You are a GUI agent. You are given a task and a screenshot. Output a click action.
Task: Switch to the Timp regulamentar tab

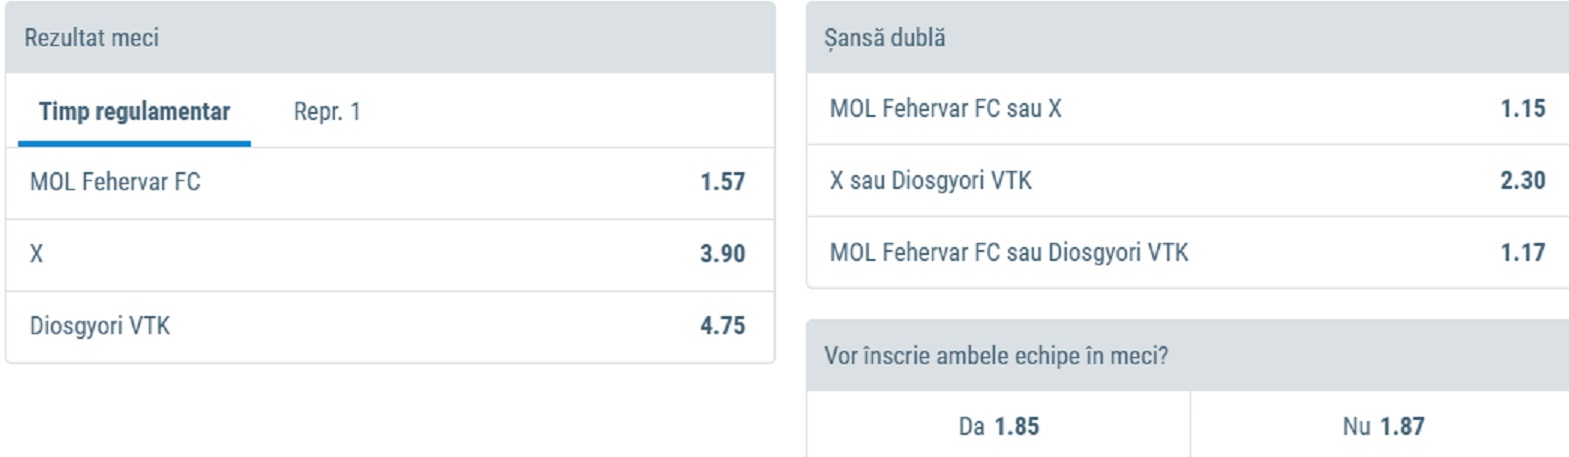coord(134,112)
